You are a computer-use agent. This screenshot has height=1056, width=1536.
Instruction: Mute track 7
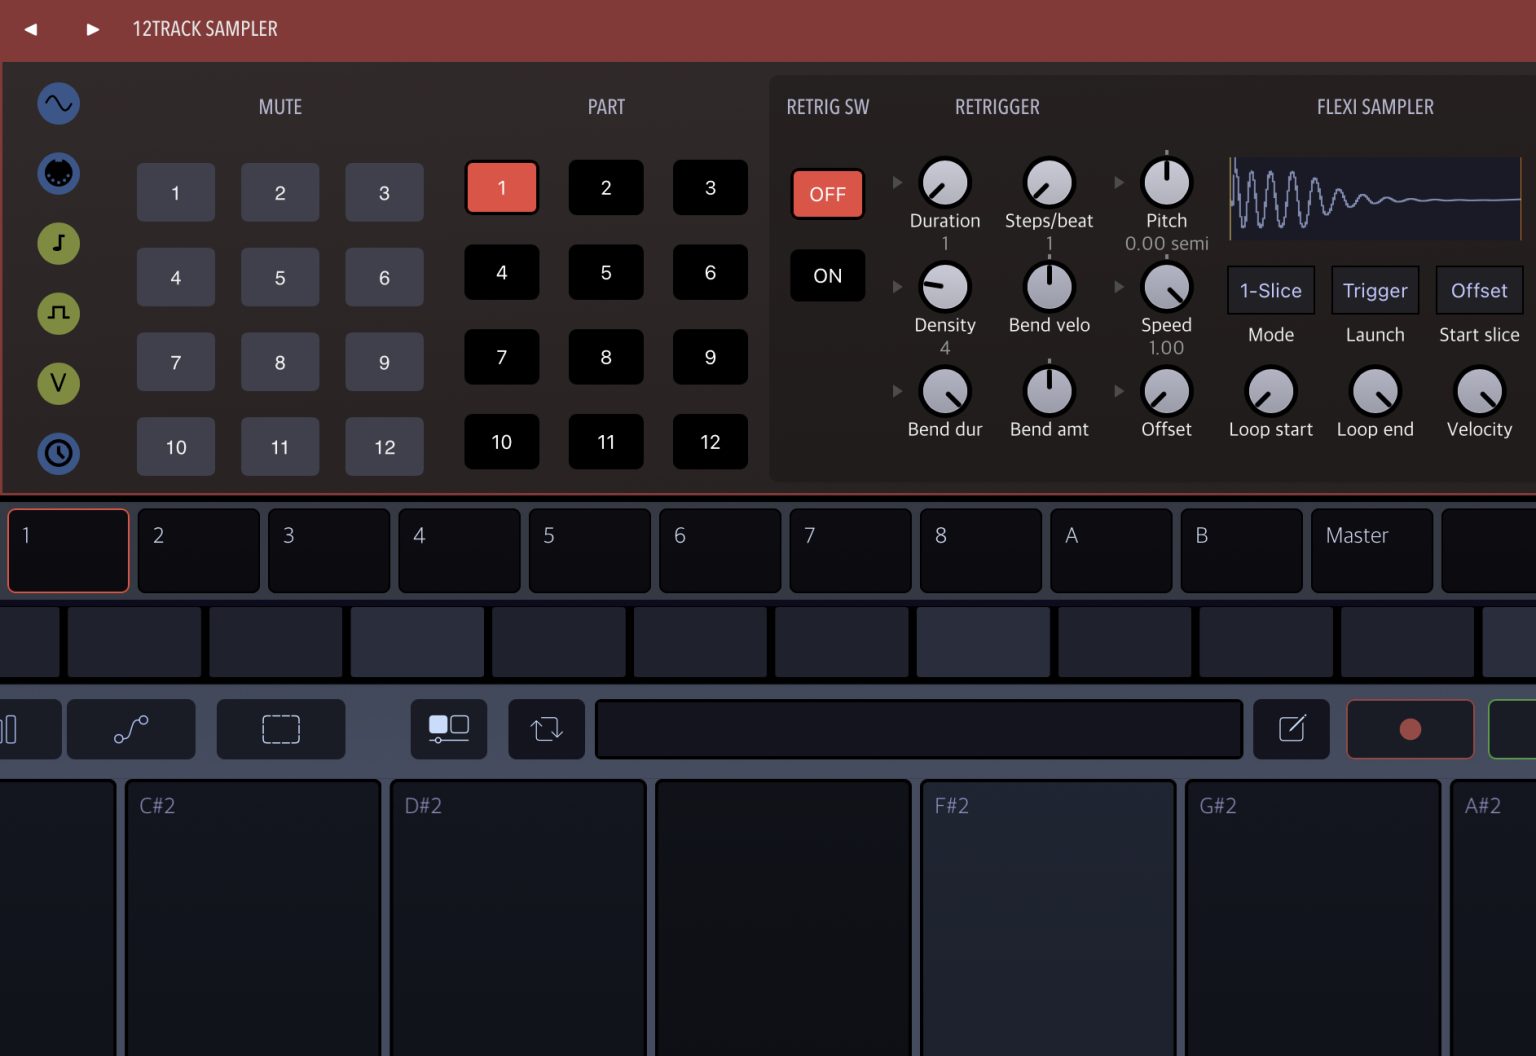click(x=176, y=362)
